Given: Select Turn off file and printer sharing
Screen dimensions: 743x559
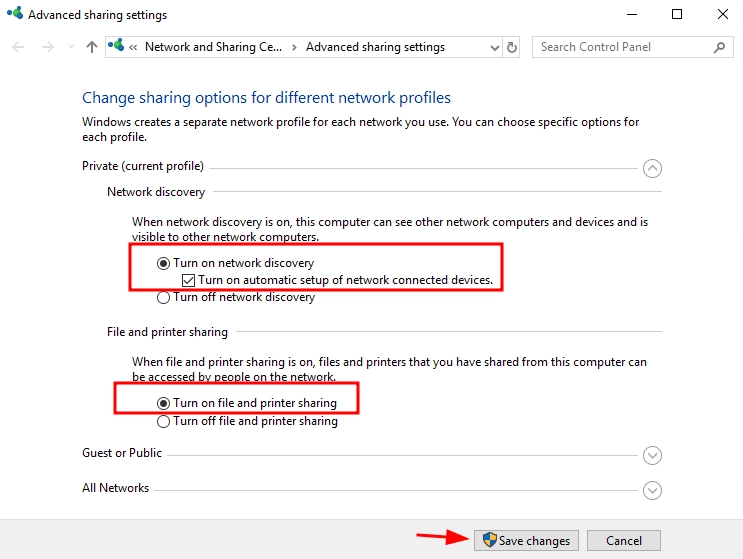Looking at the screenshot, I should pyautogui.click(x=164, y=421).
